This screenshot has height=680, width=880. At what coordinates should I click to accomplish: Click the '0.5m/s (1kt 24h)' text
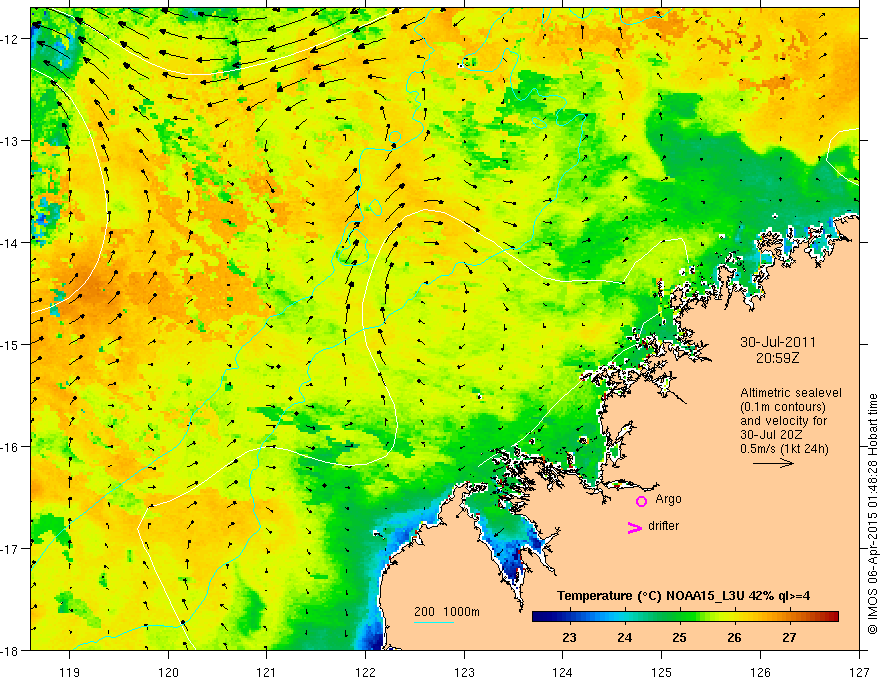(785, 449)
